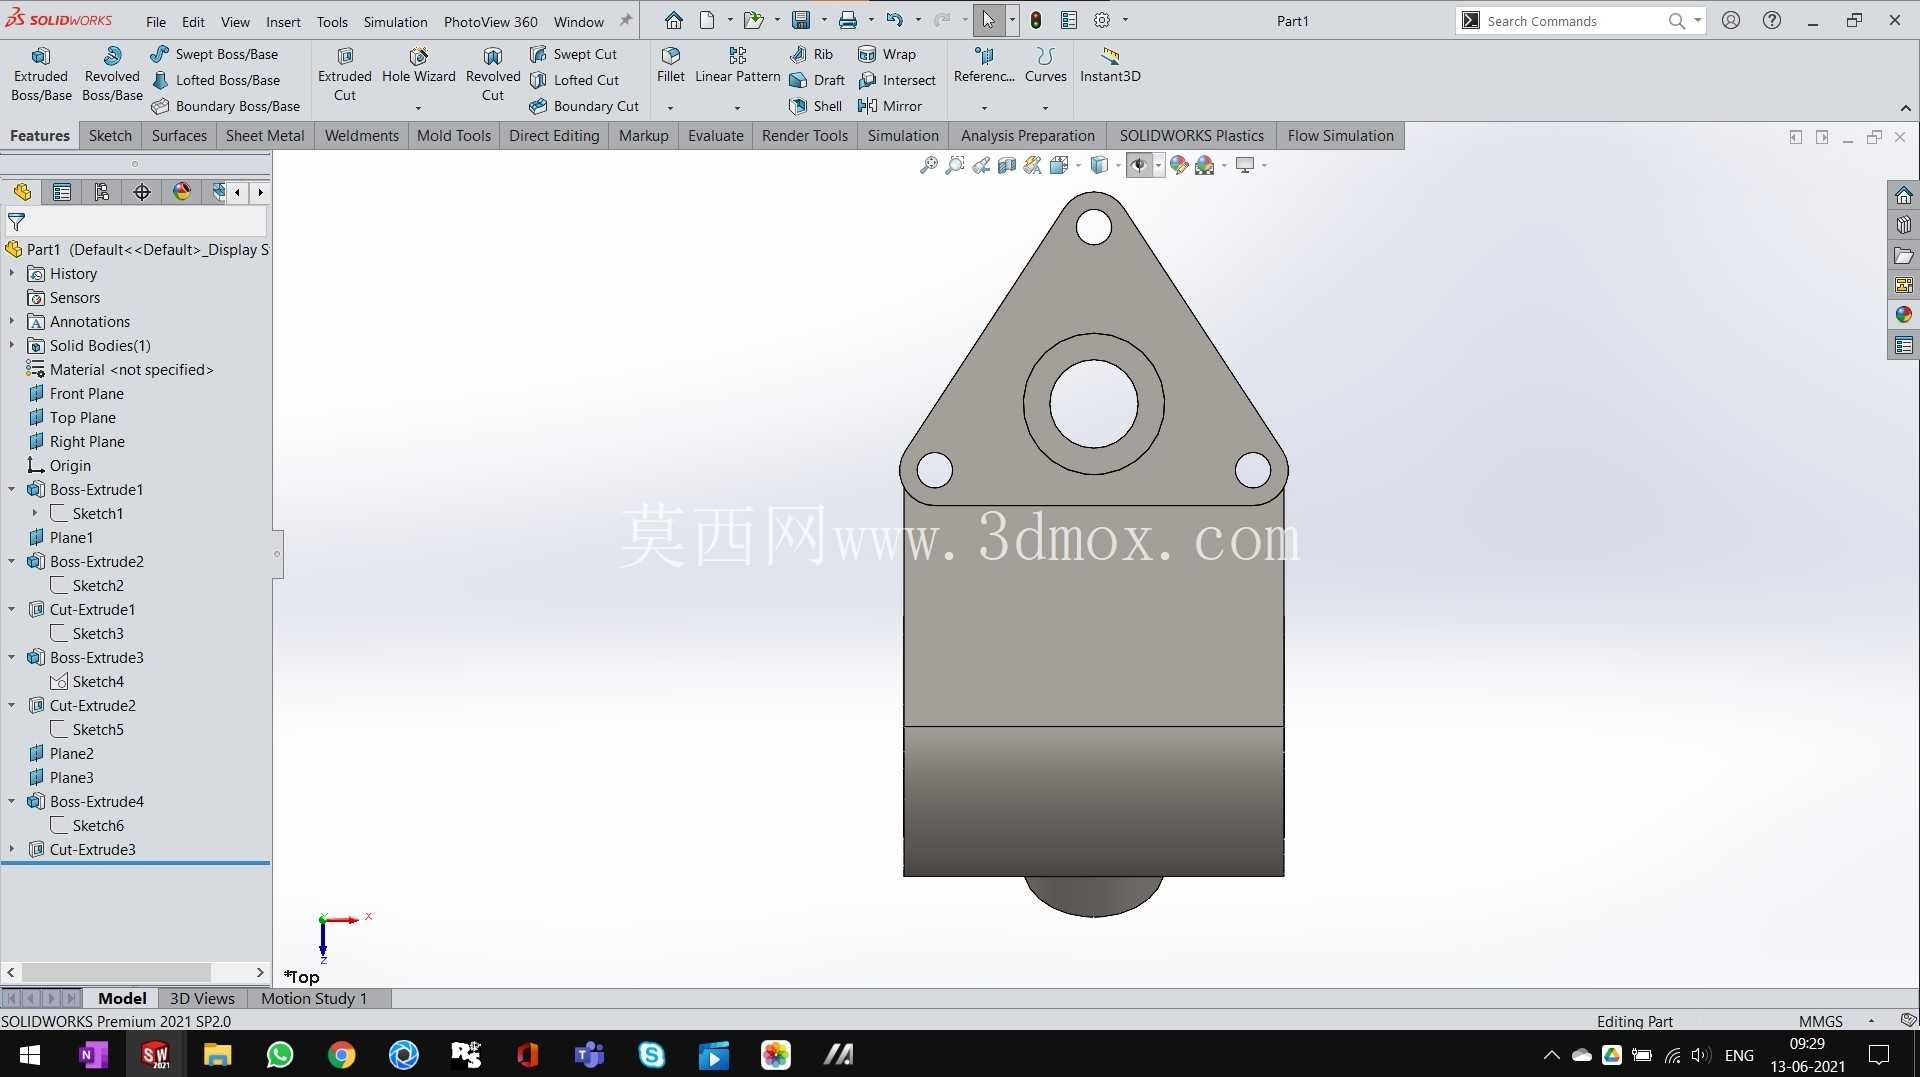The height and width of the screenshot is (1077, 1920).
Task: Click the Wrap tool
Action: 887,54
